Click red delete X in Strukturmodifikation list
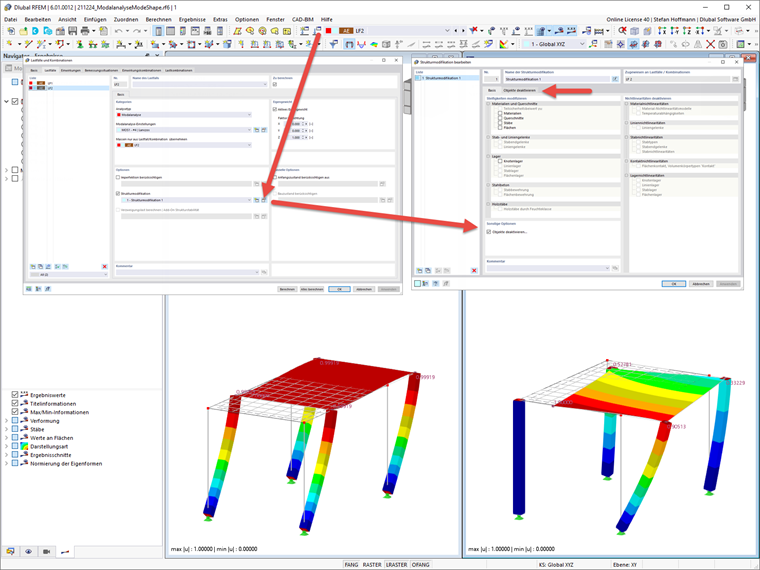Viewport: 760px width, 570px height. (474, 270)
